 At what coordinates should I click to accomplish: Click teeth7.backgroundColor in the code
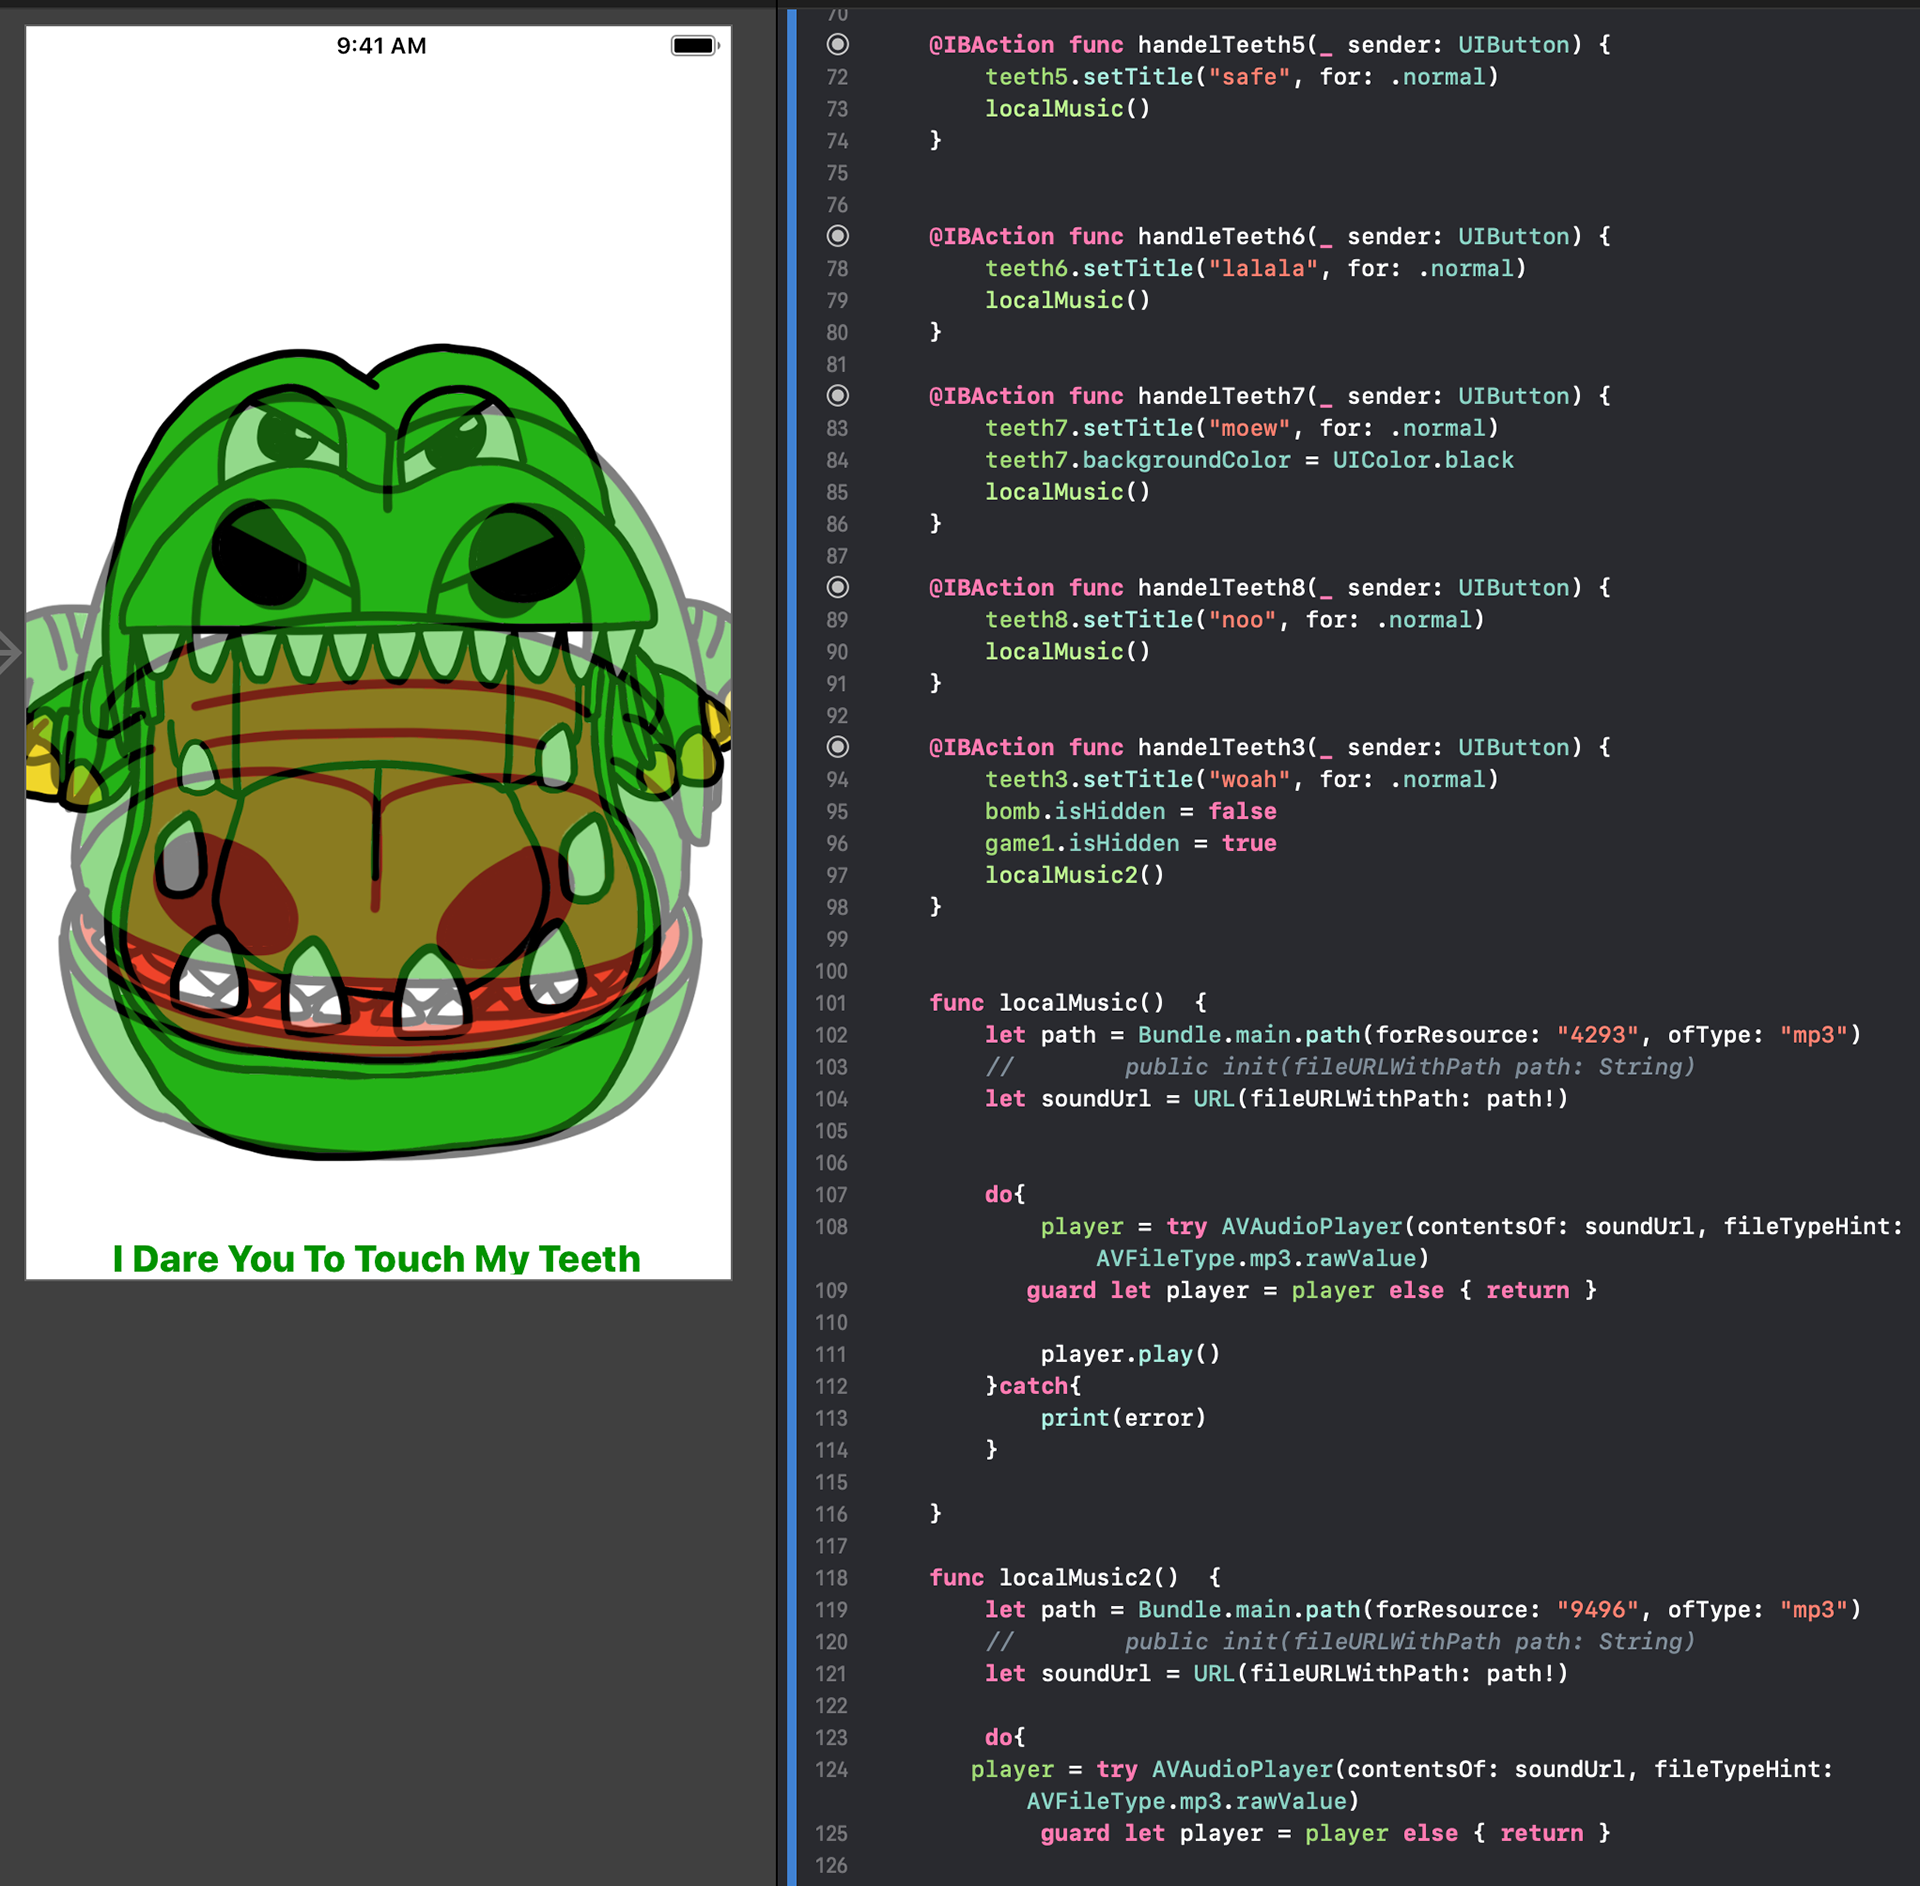(1138, 460)
